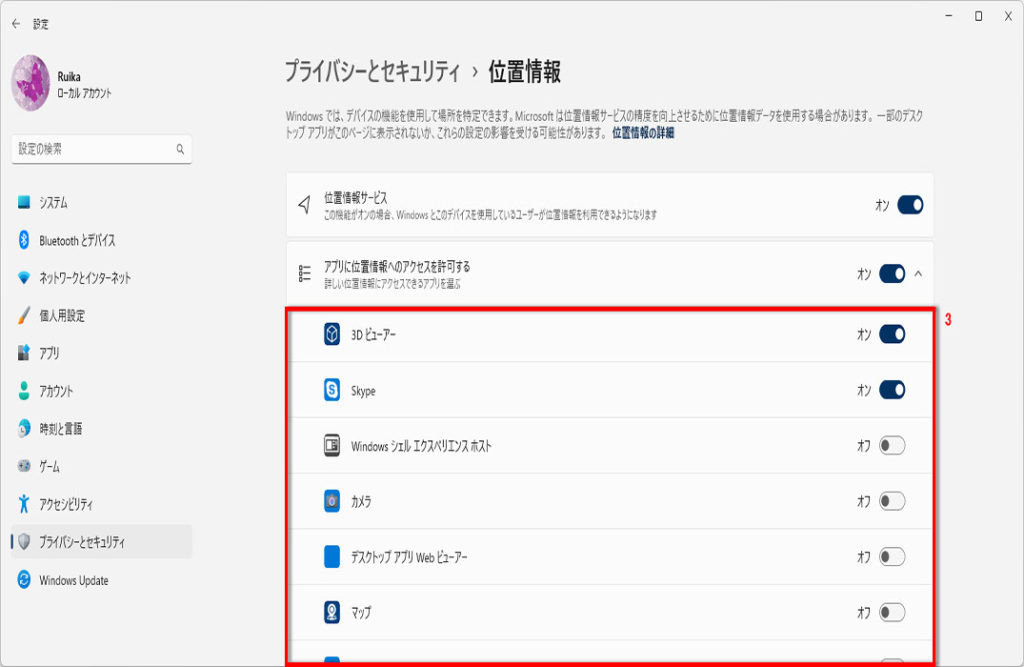Turn off 位置情報サービス toggle
This screenshot has height=667, width=1024.
(x=909, y=205)
